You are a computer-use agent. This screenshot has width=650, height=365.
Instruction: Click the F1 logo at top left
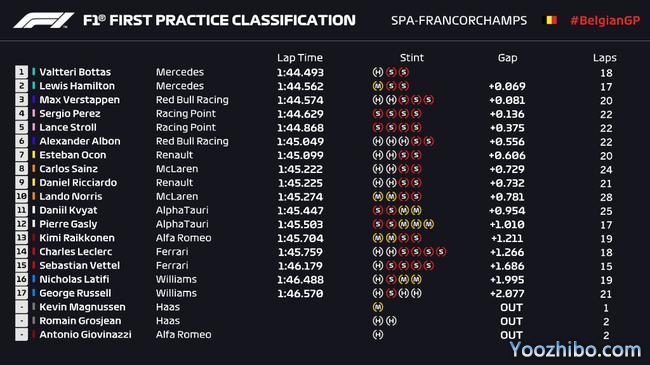click(x=44, y=20)
